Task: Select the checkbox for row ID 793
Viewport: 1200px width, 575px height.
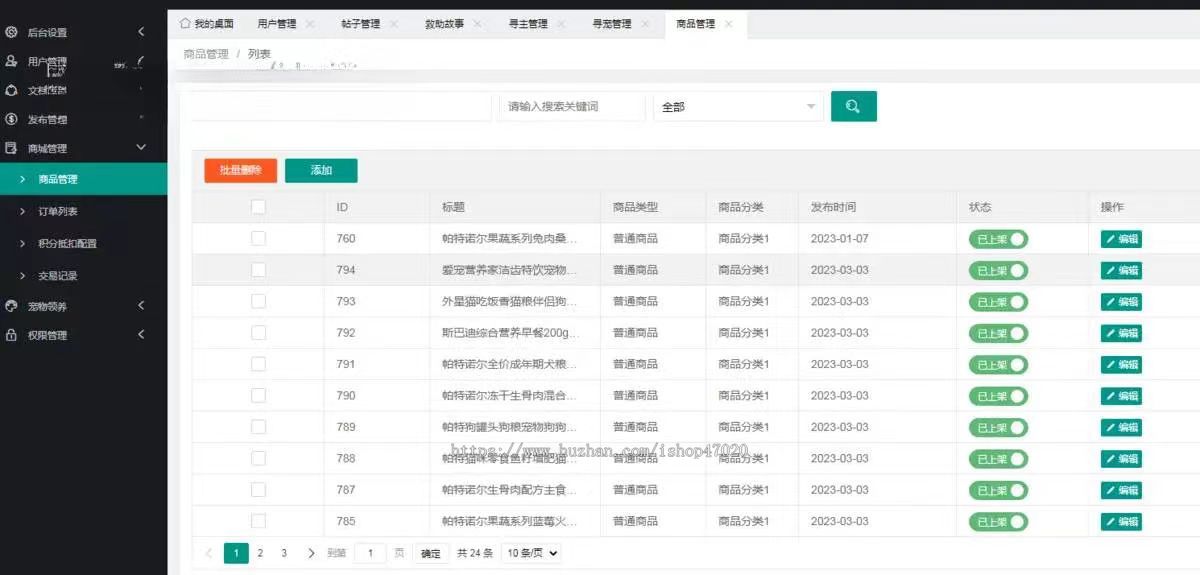Action: pyautogui.click(x=258, y=301)
